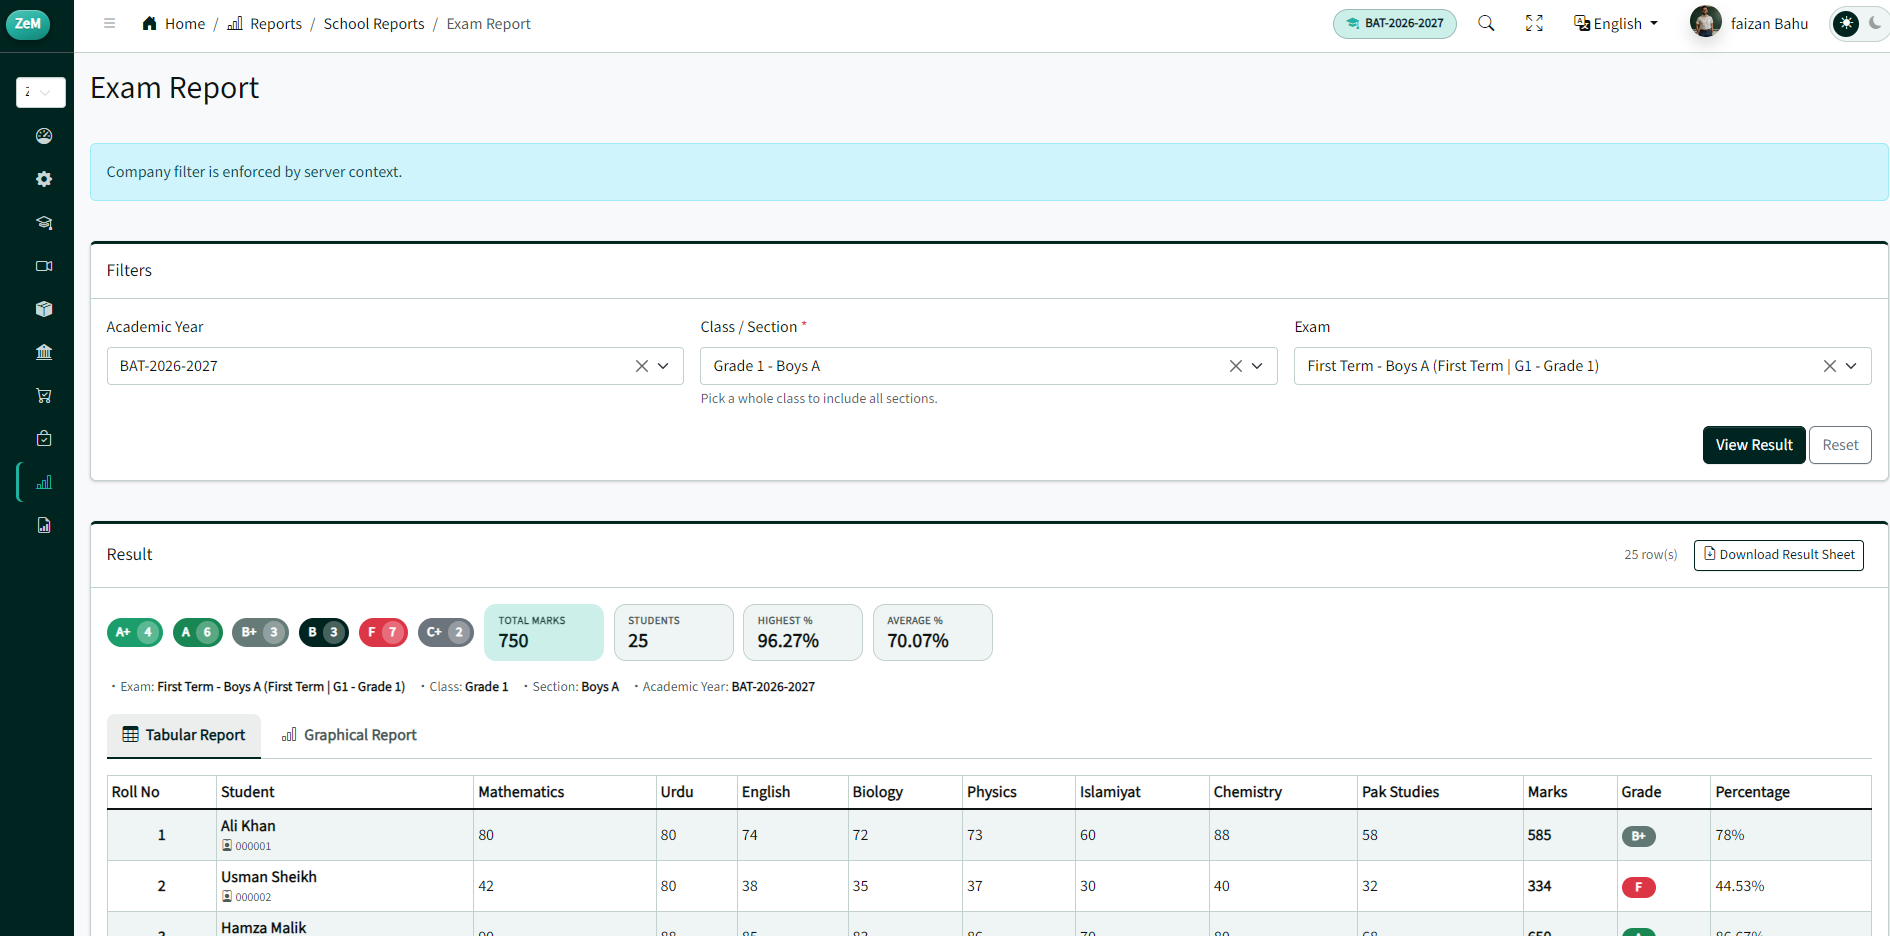
Task: Open the dashboard gauge icon in sidebar
Action: point(44,136)
